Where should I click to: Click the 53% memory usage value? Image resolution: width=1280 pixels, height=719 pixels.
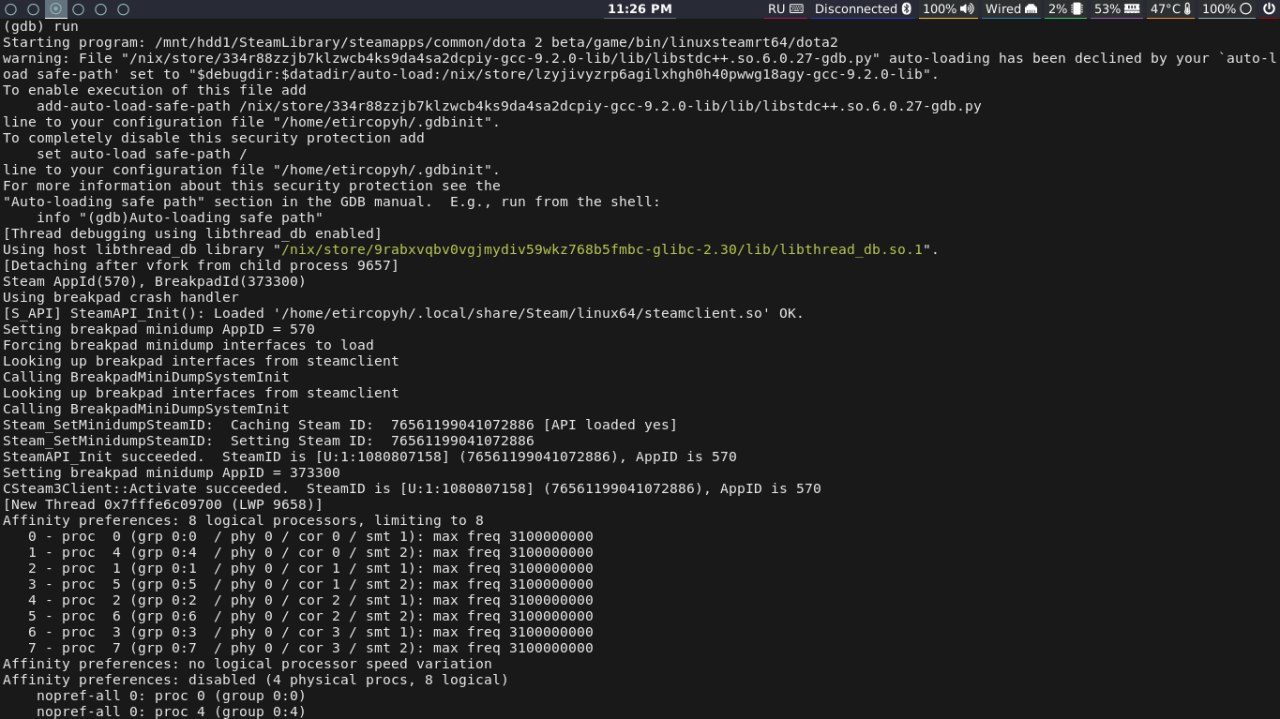tap(1108, 9)
